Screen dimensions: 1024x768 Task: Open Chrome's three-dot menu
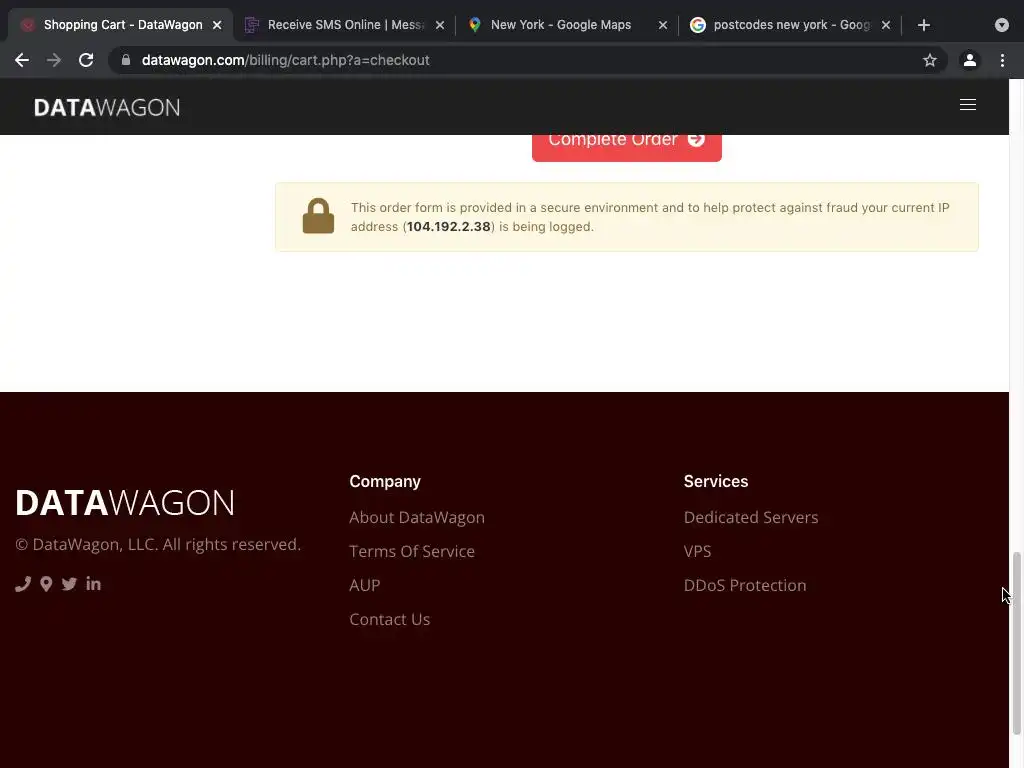[x=1002, y=60]
